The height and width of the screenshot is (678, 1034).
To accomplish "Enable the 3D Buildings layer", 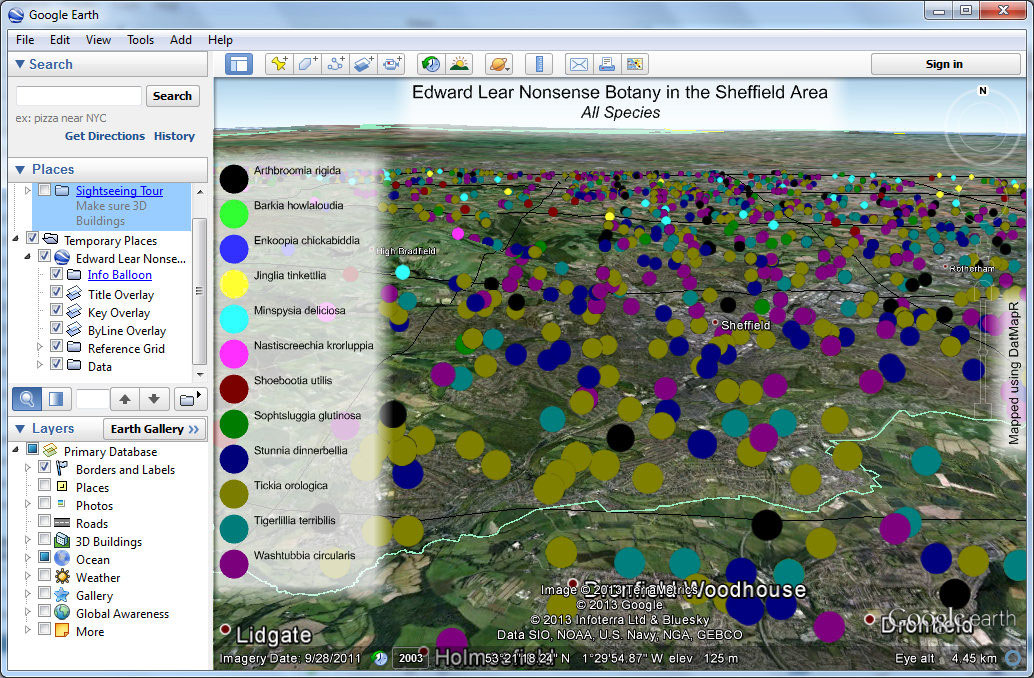I will pos(42,541).
